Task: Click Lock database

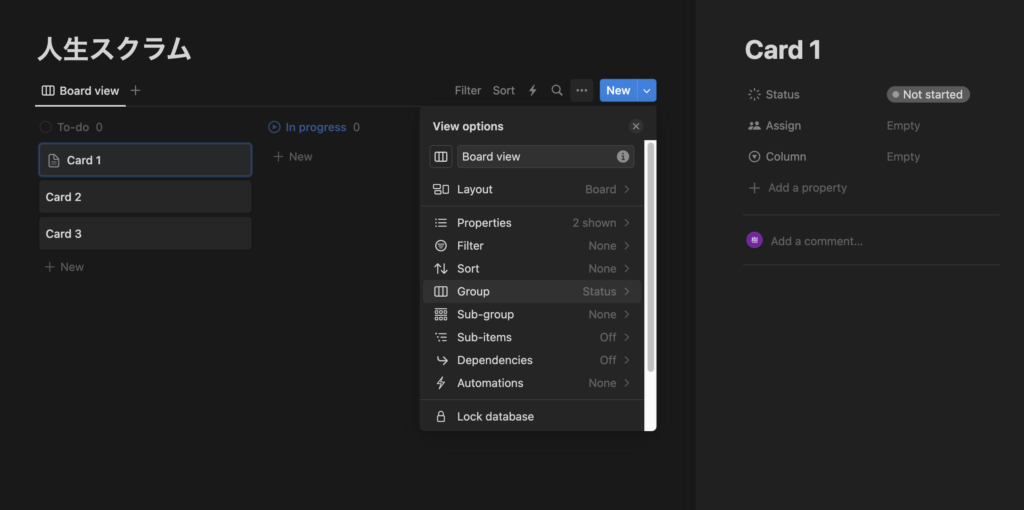Action: (x=495, y=417)
